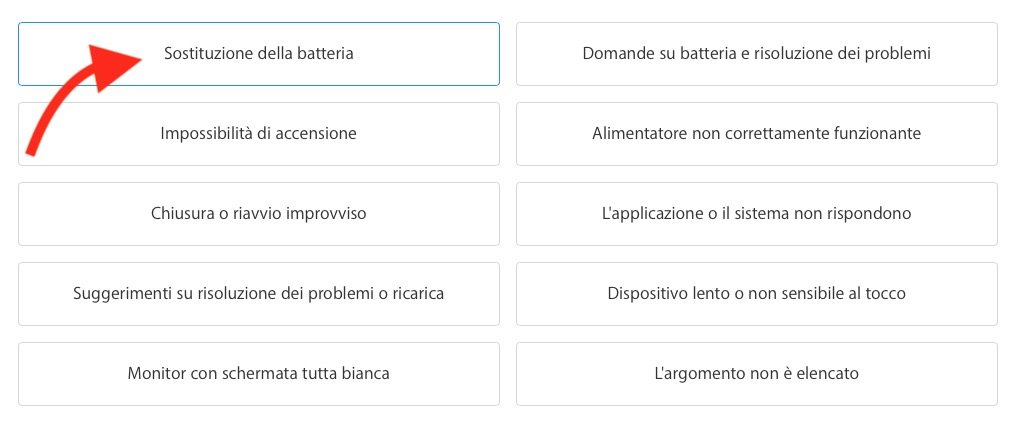The image size is (1015, 421).
Task: Choose Impossibilità di accensione topic
Action: 258,134
